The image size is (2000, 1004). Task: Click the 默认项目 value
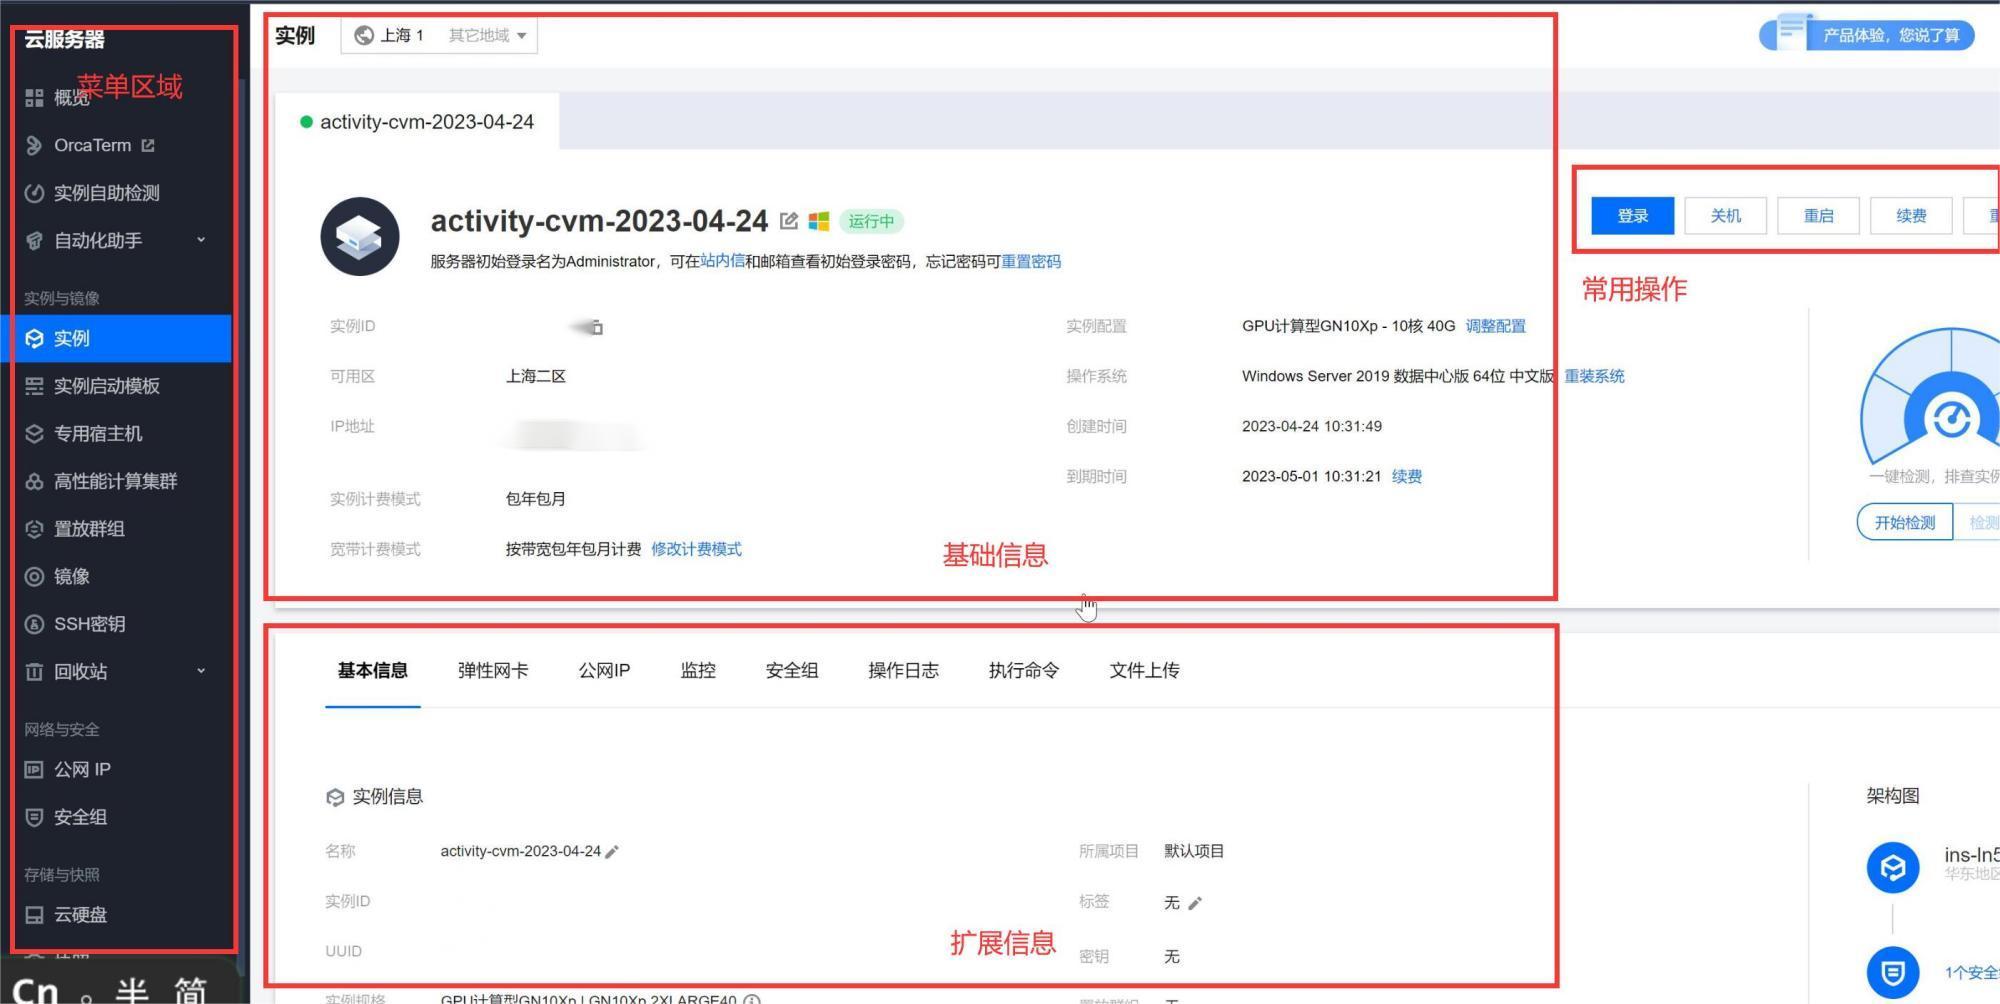click(x=1194, y=851)
